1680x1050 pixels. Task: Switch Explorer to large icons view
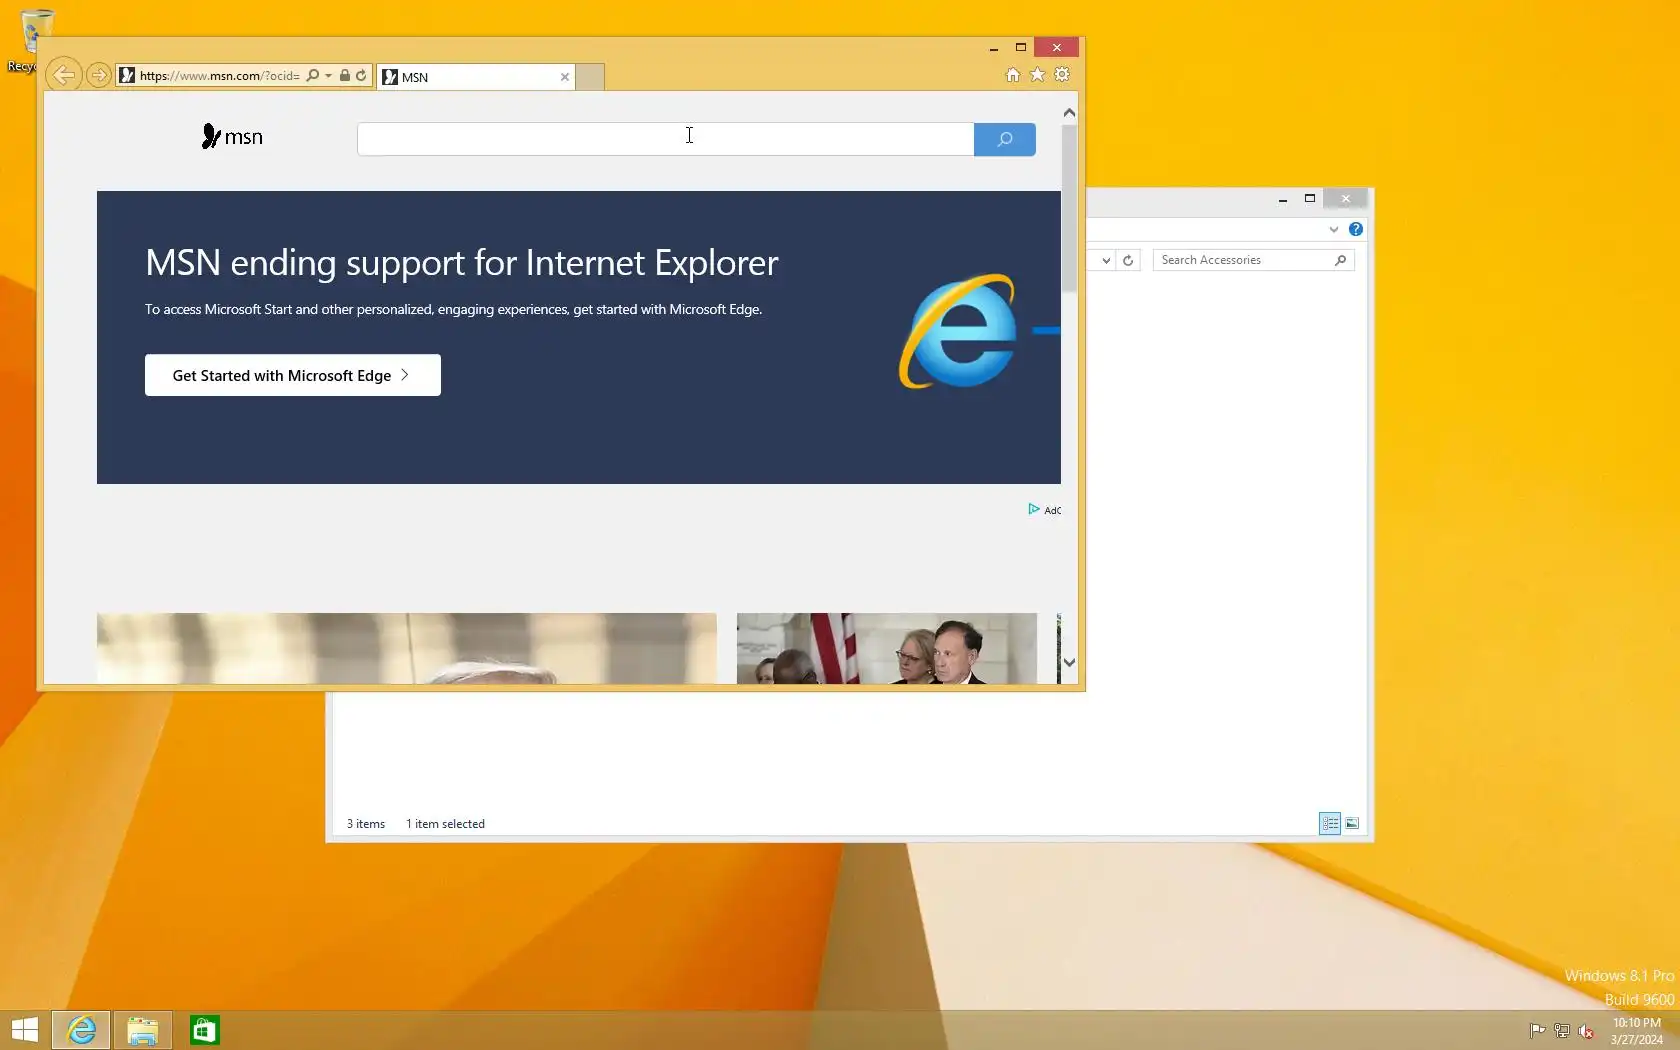pyautogui.click(x=1352, y=823)
